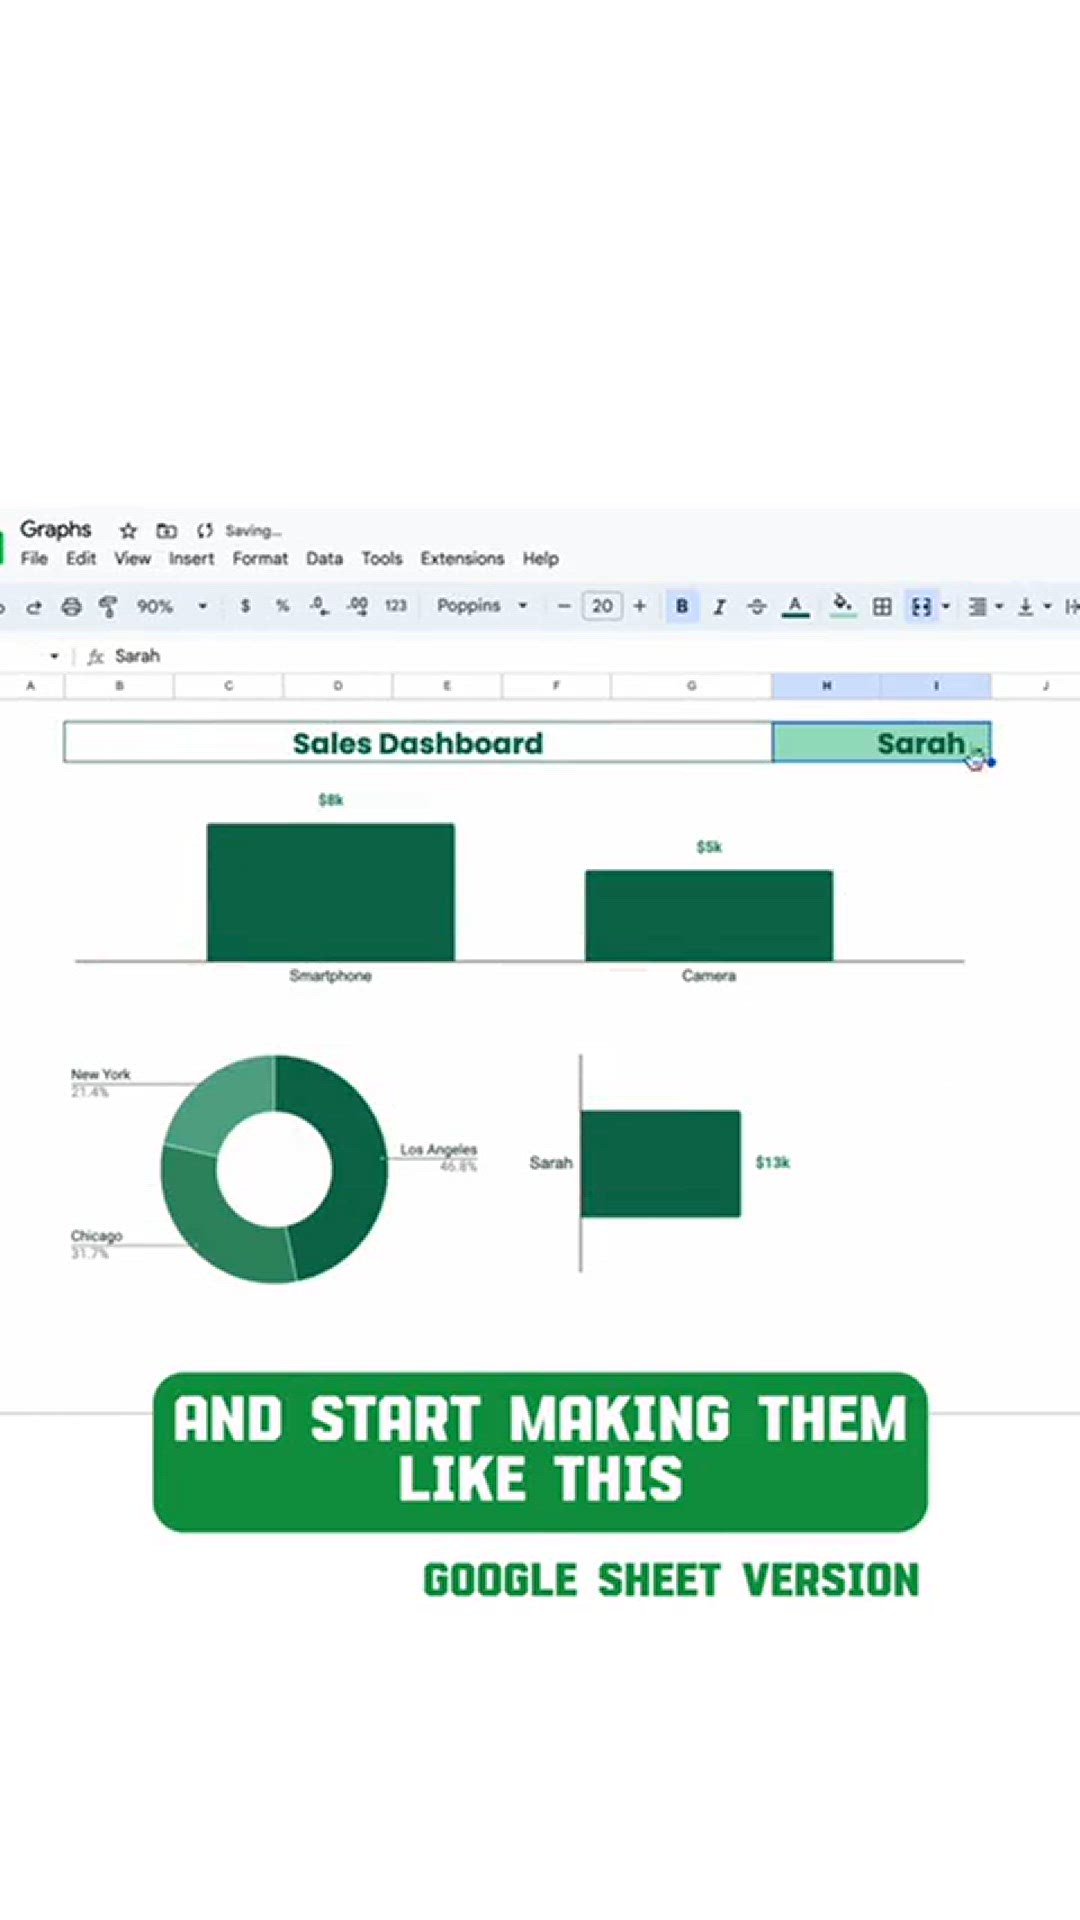Open horizontal align dropdown

(985, 606)
